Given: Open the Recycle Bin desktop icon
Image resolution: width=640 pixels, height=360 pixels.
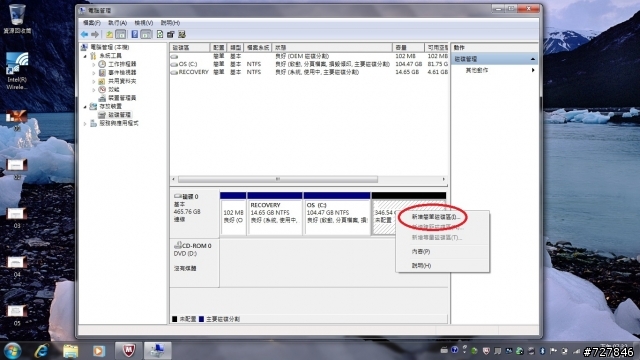Looking at the screenshot, I should [17, 19].
